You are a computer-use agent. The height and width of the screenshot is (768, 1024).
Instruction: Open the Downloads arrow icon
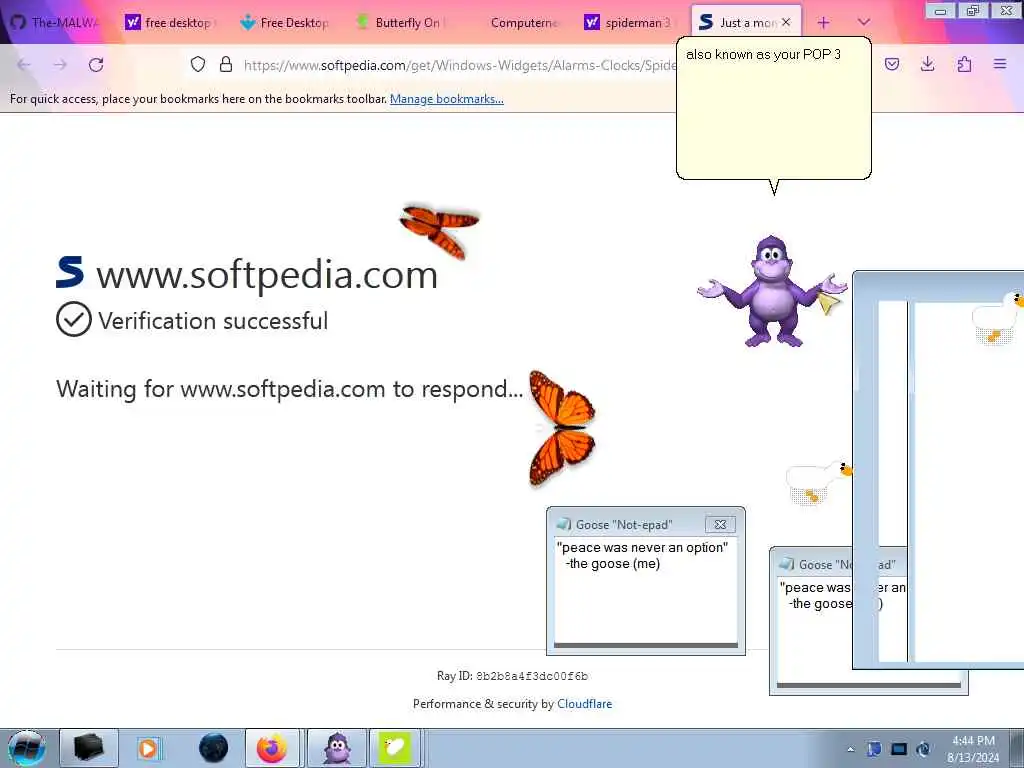(927, 64)
